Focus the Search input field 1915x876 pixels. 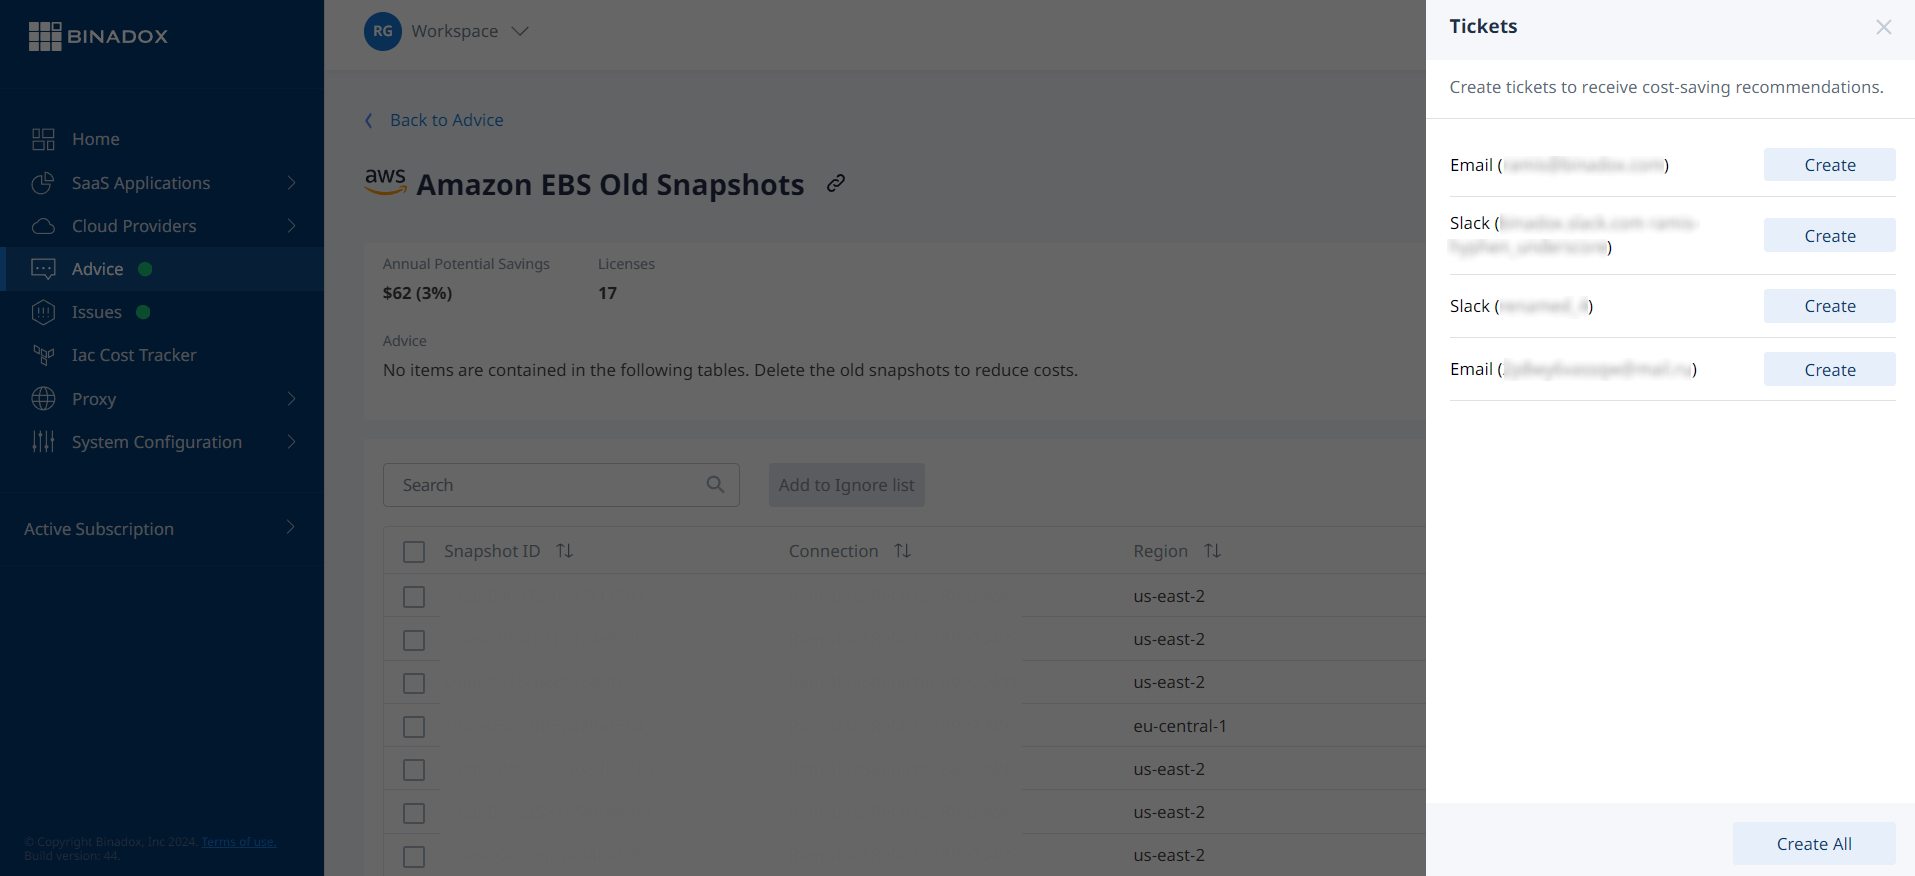(x=561, y=485)
